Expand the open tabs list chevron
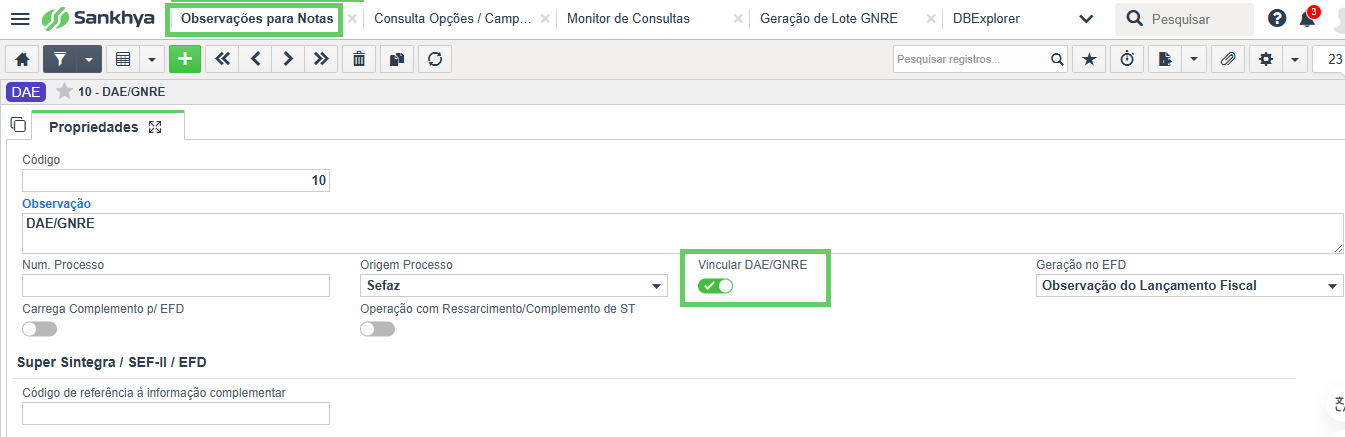 1086,18
